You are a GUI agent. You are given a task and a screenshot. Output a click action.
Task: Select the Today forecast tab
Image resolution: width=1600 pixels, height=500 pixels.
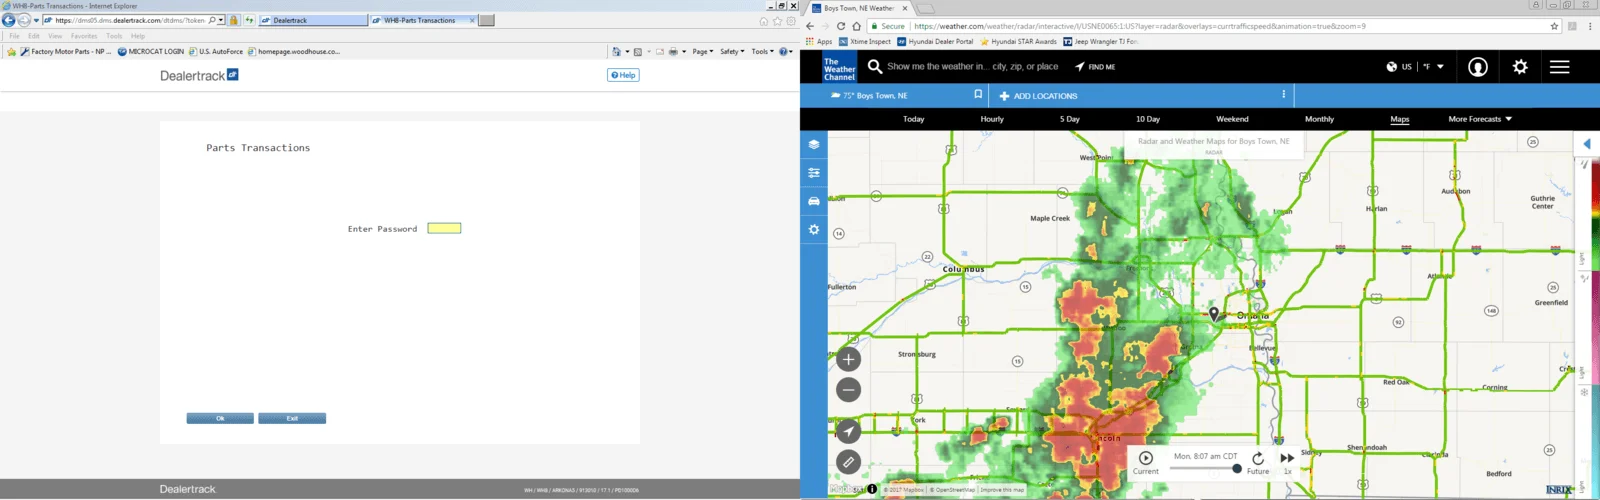tap(914, 119)
